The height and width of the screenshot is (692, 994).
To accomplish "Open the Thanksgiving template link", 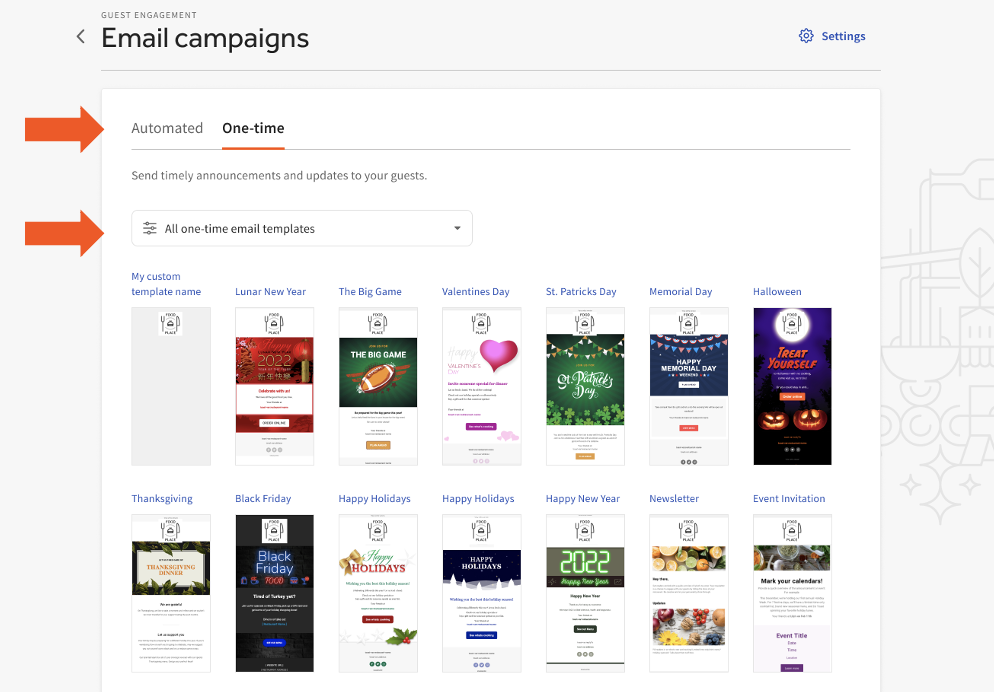I will tap(161, 498).
